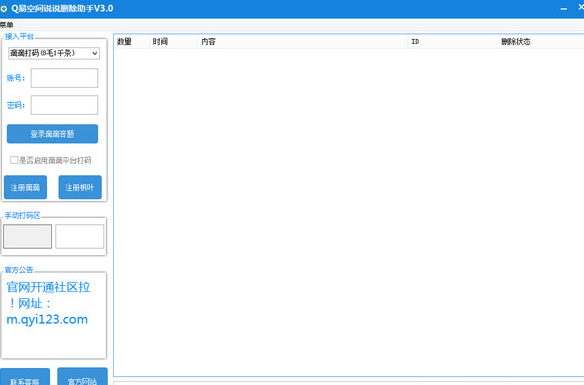Click the captcha image box in 手动打码区
The height and width of the screenshot is (385, 584).
tap(28, 236)
